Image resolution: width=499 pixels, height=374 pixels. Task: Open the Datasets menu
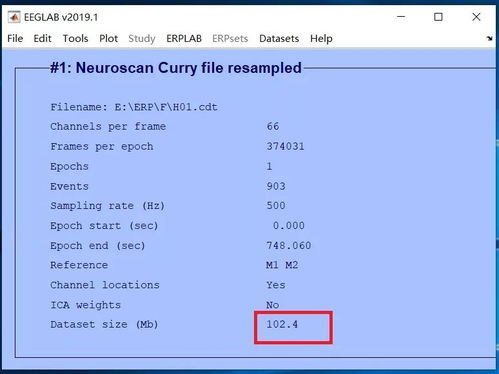[279, 38]
